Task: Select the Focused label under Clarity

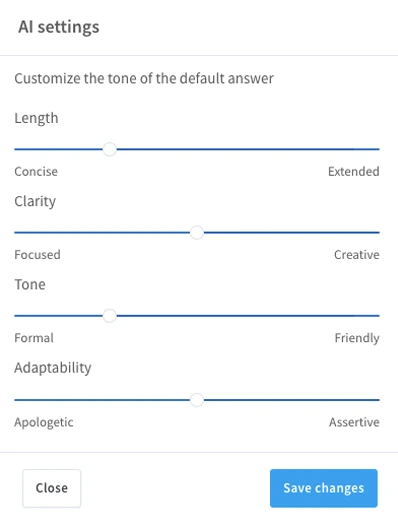Action: click(37, 255)
